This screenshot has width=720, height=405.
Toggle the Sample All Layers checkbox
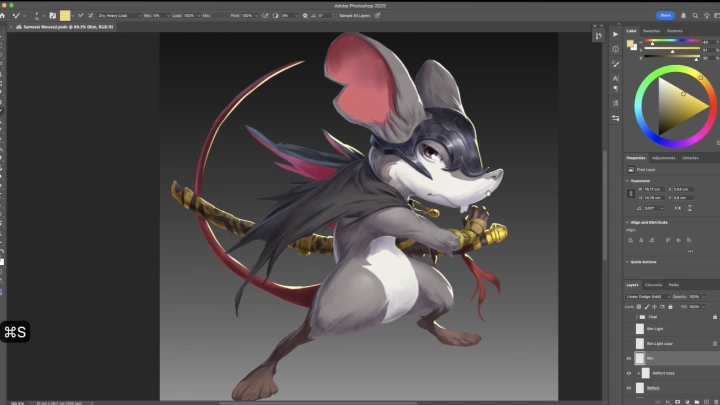pos(335,16)
